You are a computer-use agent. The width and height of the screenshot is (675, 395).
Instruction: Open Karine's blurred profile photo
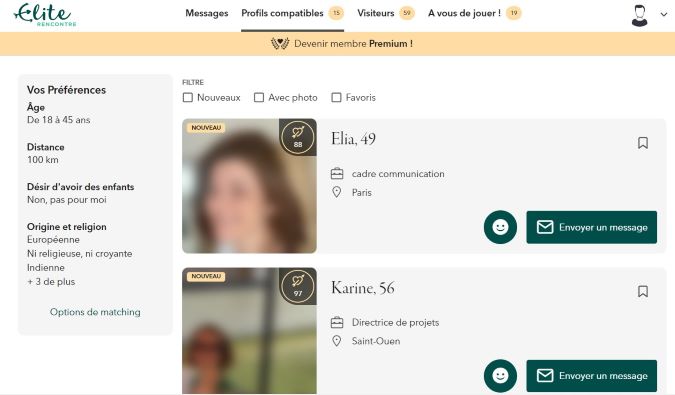(249, 330)
